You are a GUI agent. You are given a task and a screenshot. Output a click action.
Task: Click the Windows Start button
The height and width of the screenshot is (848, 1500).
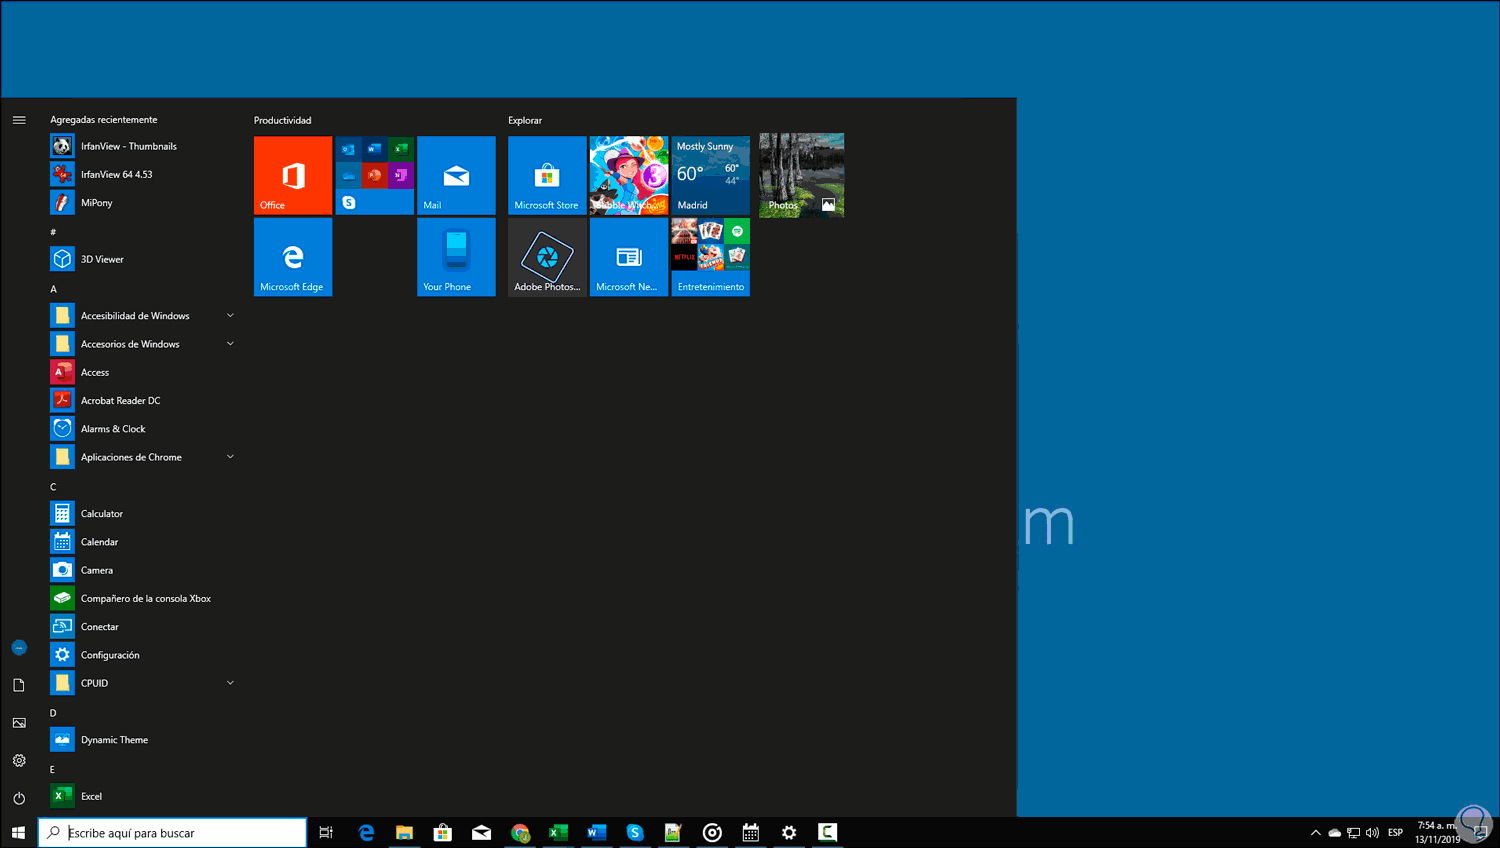pyautogui.click(x=18, y=832)
